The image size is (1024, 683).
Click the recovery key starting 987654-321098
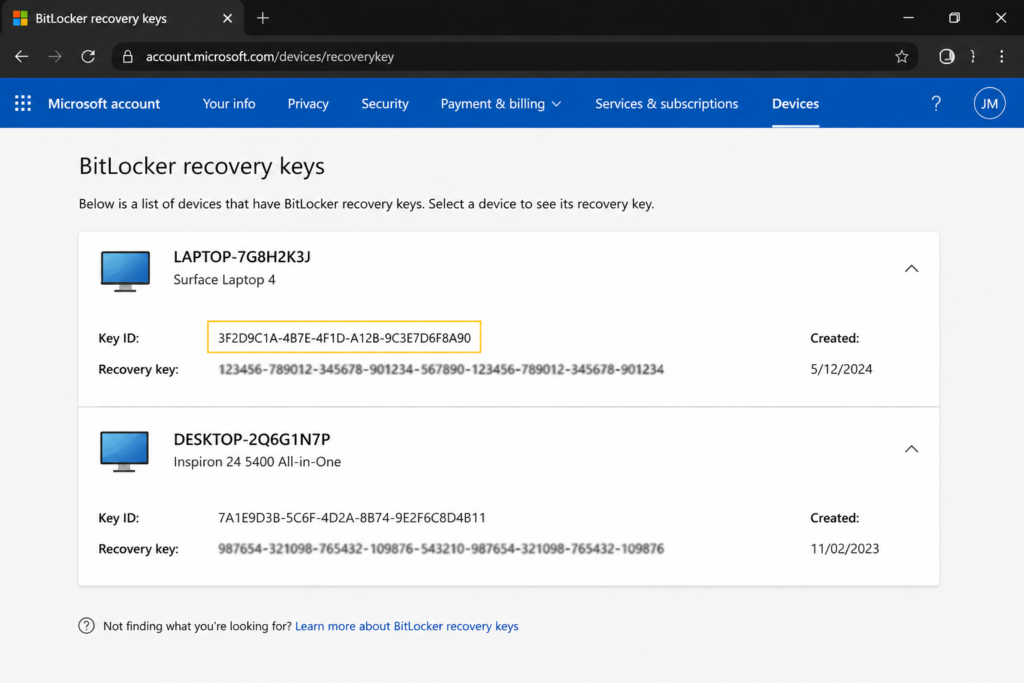(441, 549)
